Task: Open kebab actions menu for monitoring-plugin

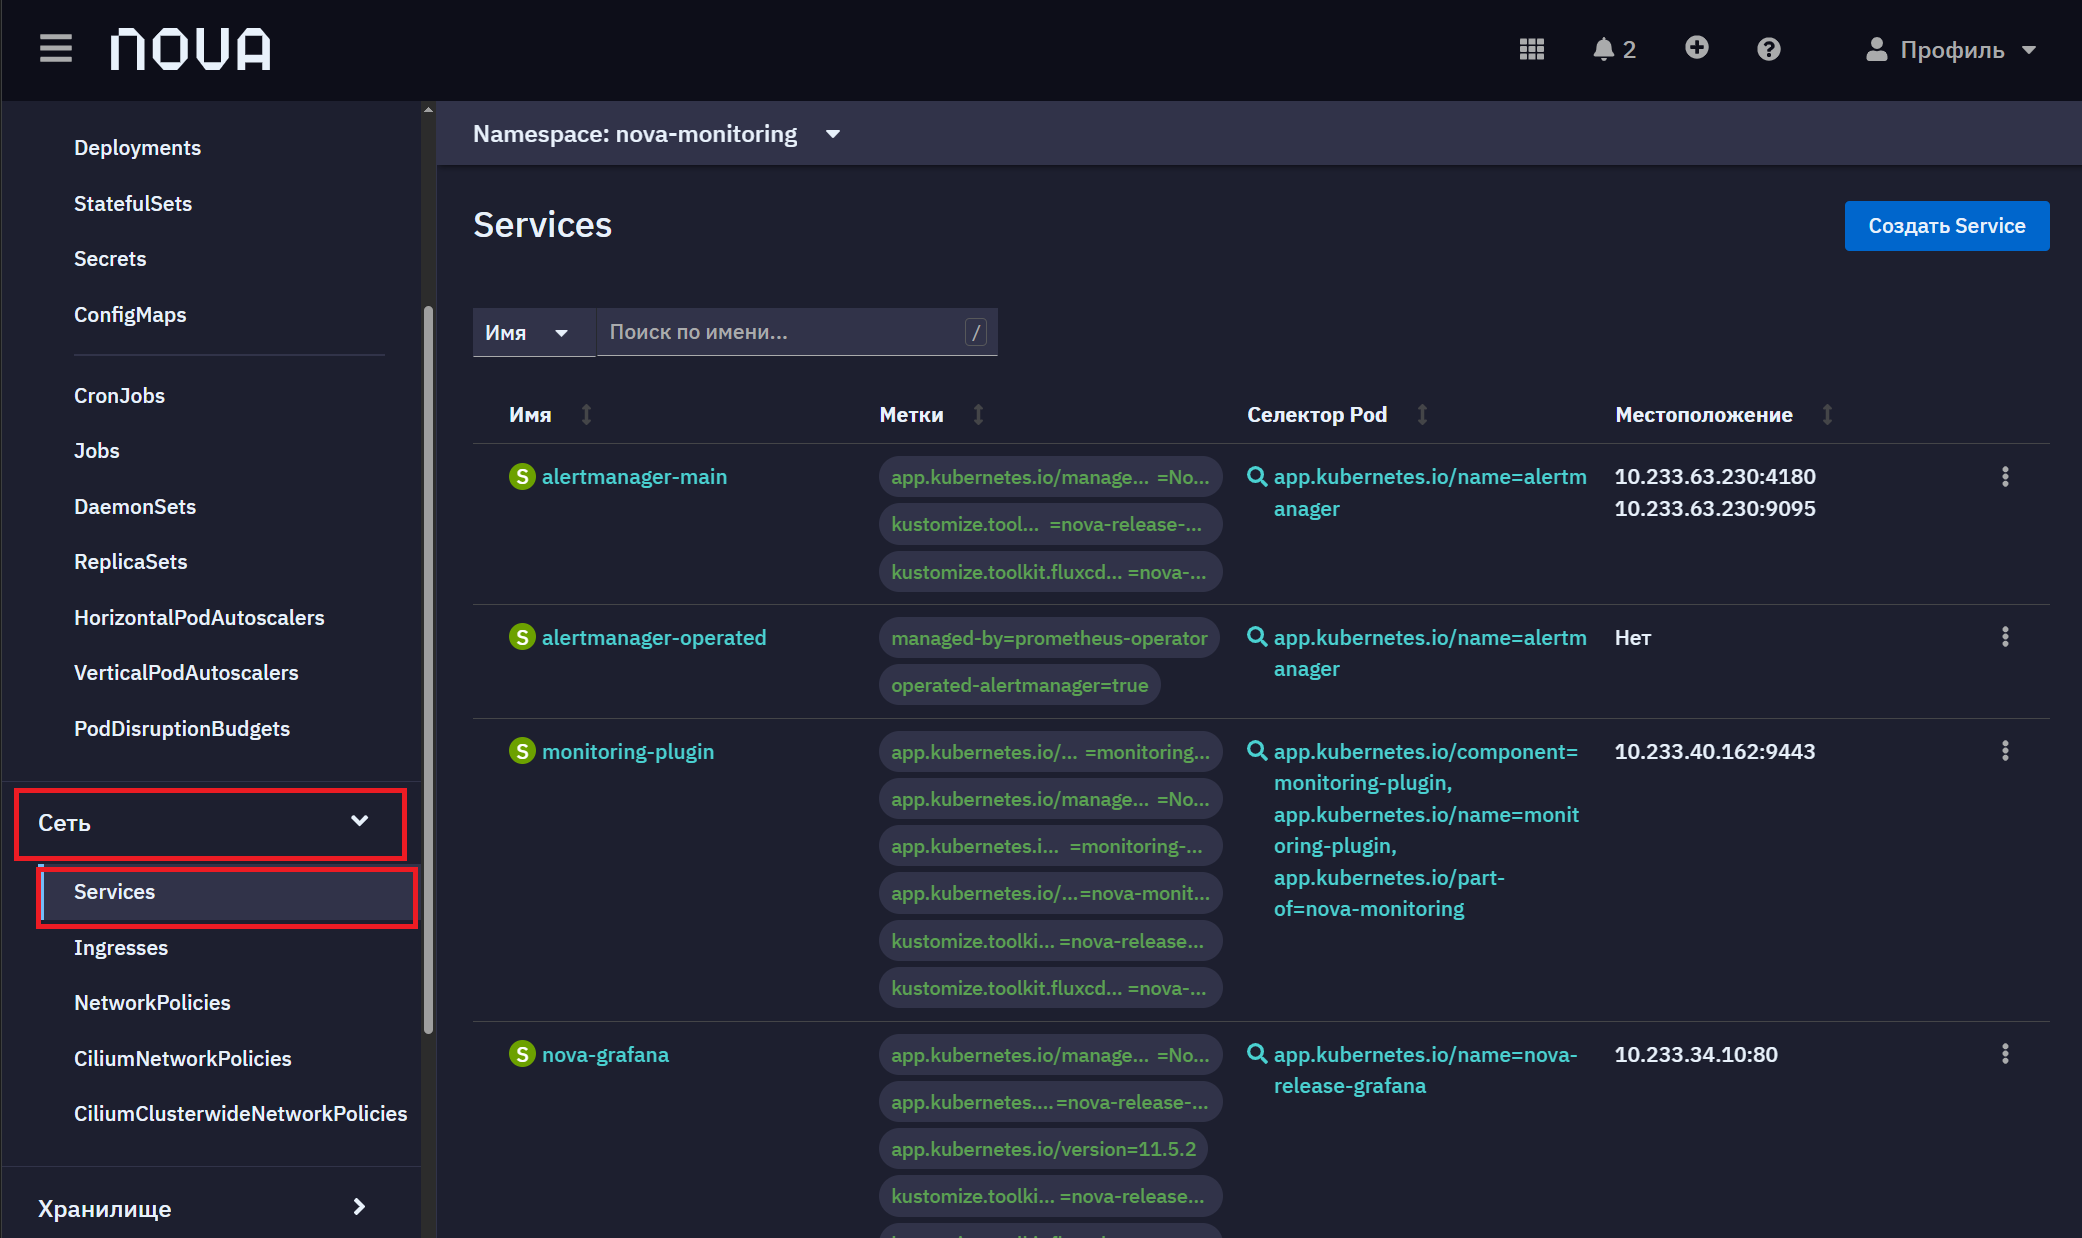Action: 2005,751
